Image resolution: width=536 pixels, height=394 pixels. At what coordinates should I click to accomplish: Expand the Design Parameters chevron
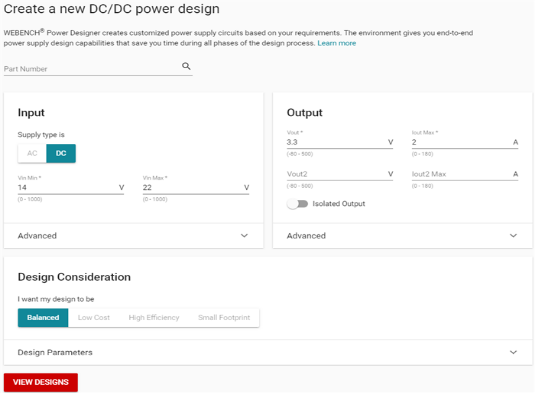(513, 352)
